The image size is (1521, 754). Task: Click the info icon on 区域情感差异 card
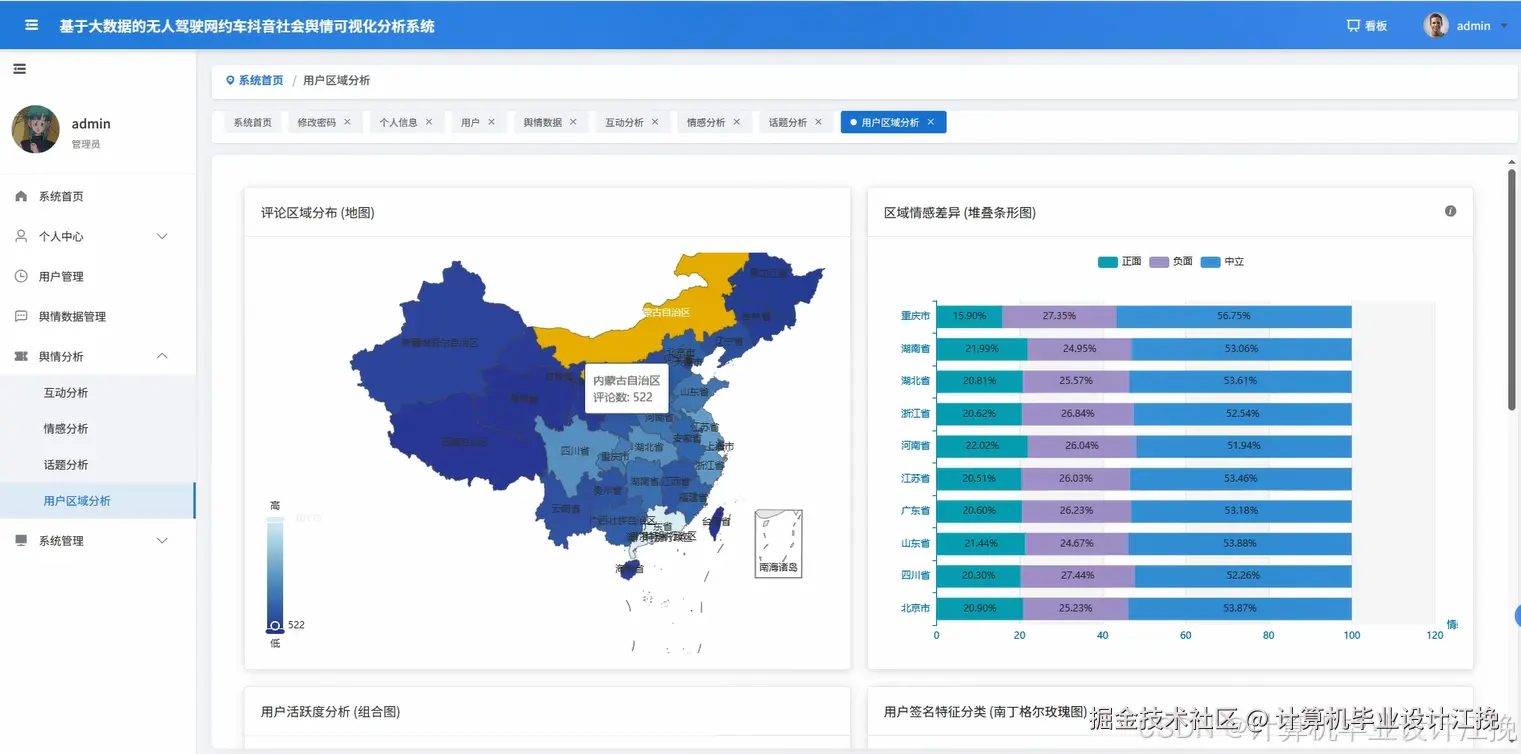click(x=1450, y=211)
